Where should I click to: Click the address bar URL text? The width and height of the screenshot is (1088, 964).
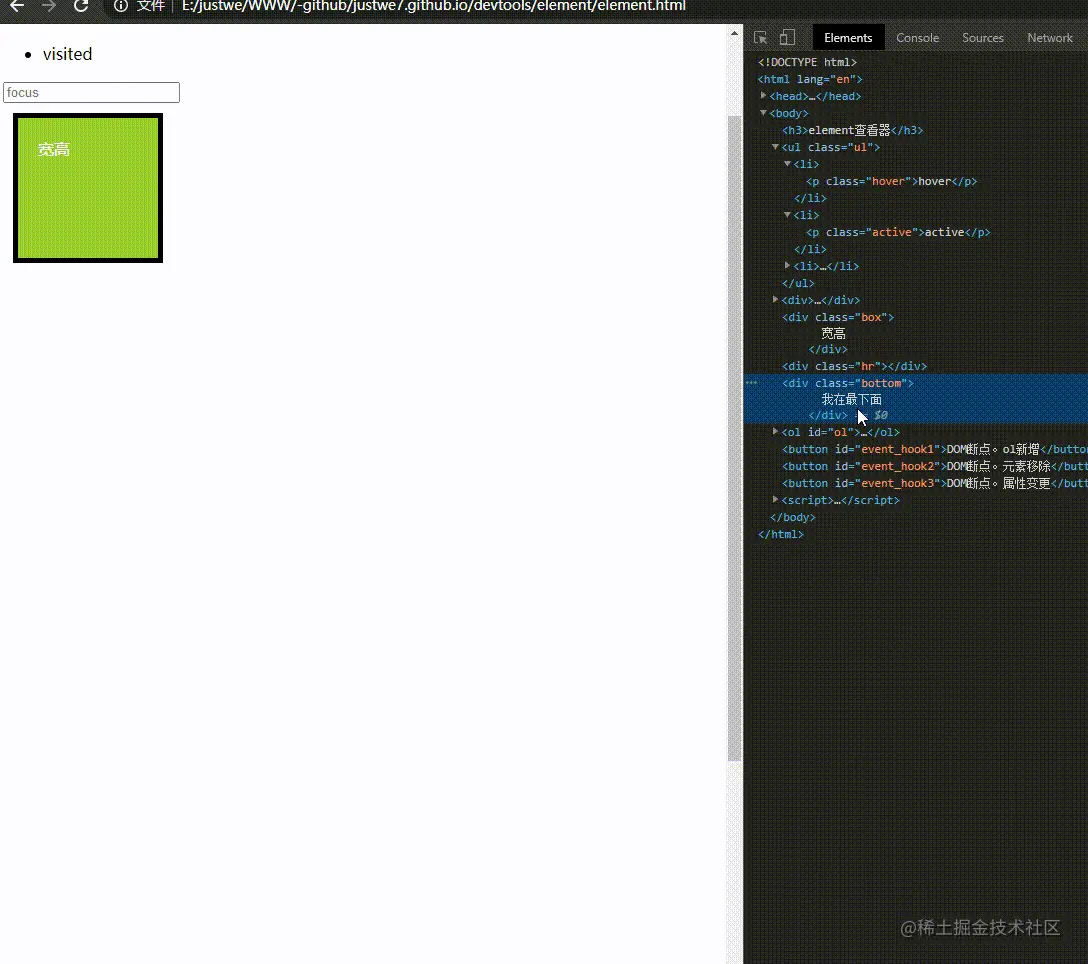tap(434, 6)
